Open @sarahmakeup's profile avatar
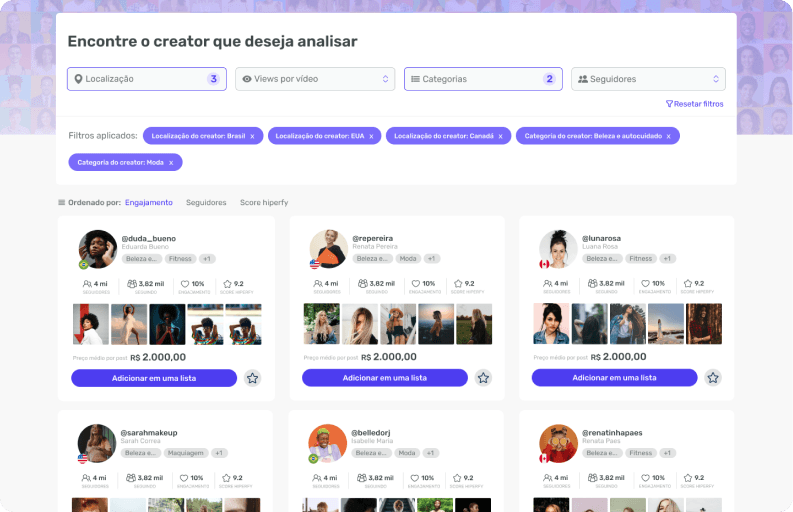This screenshot has height=512, width=793. 97,443
